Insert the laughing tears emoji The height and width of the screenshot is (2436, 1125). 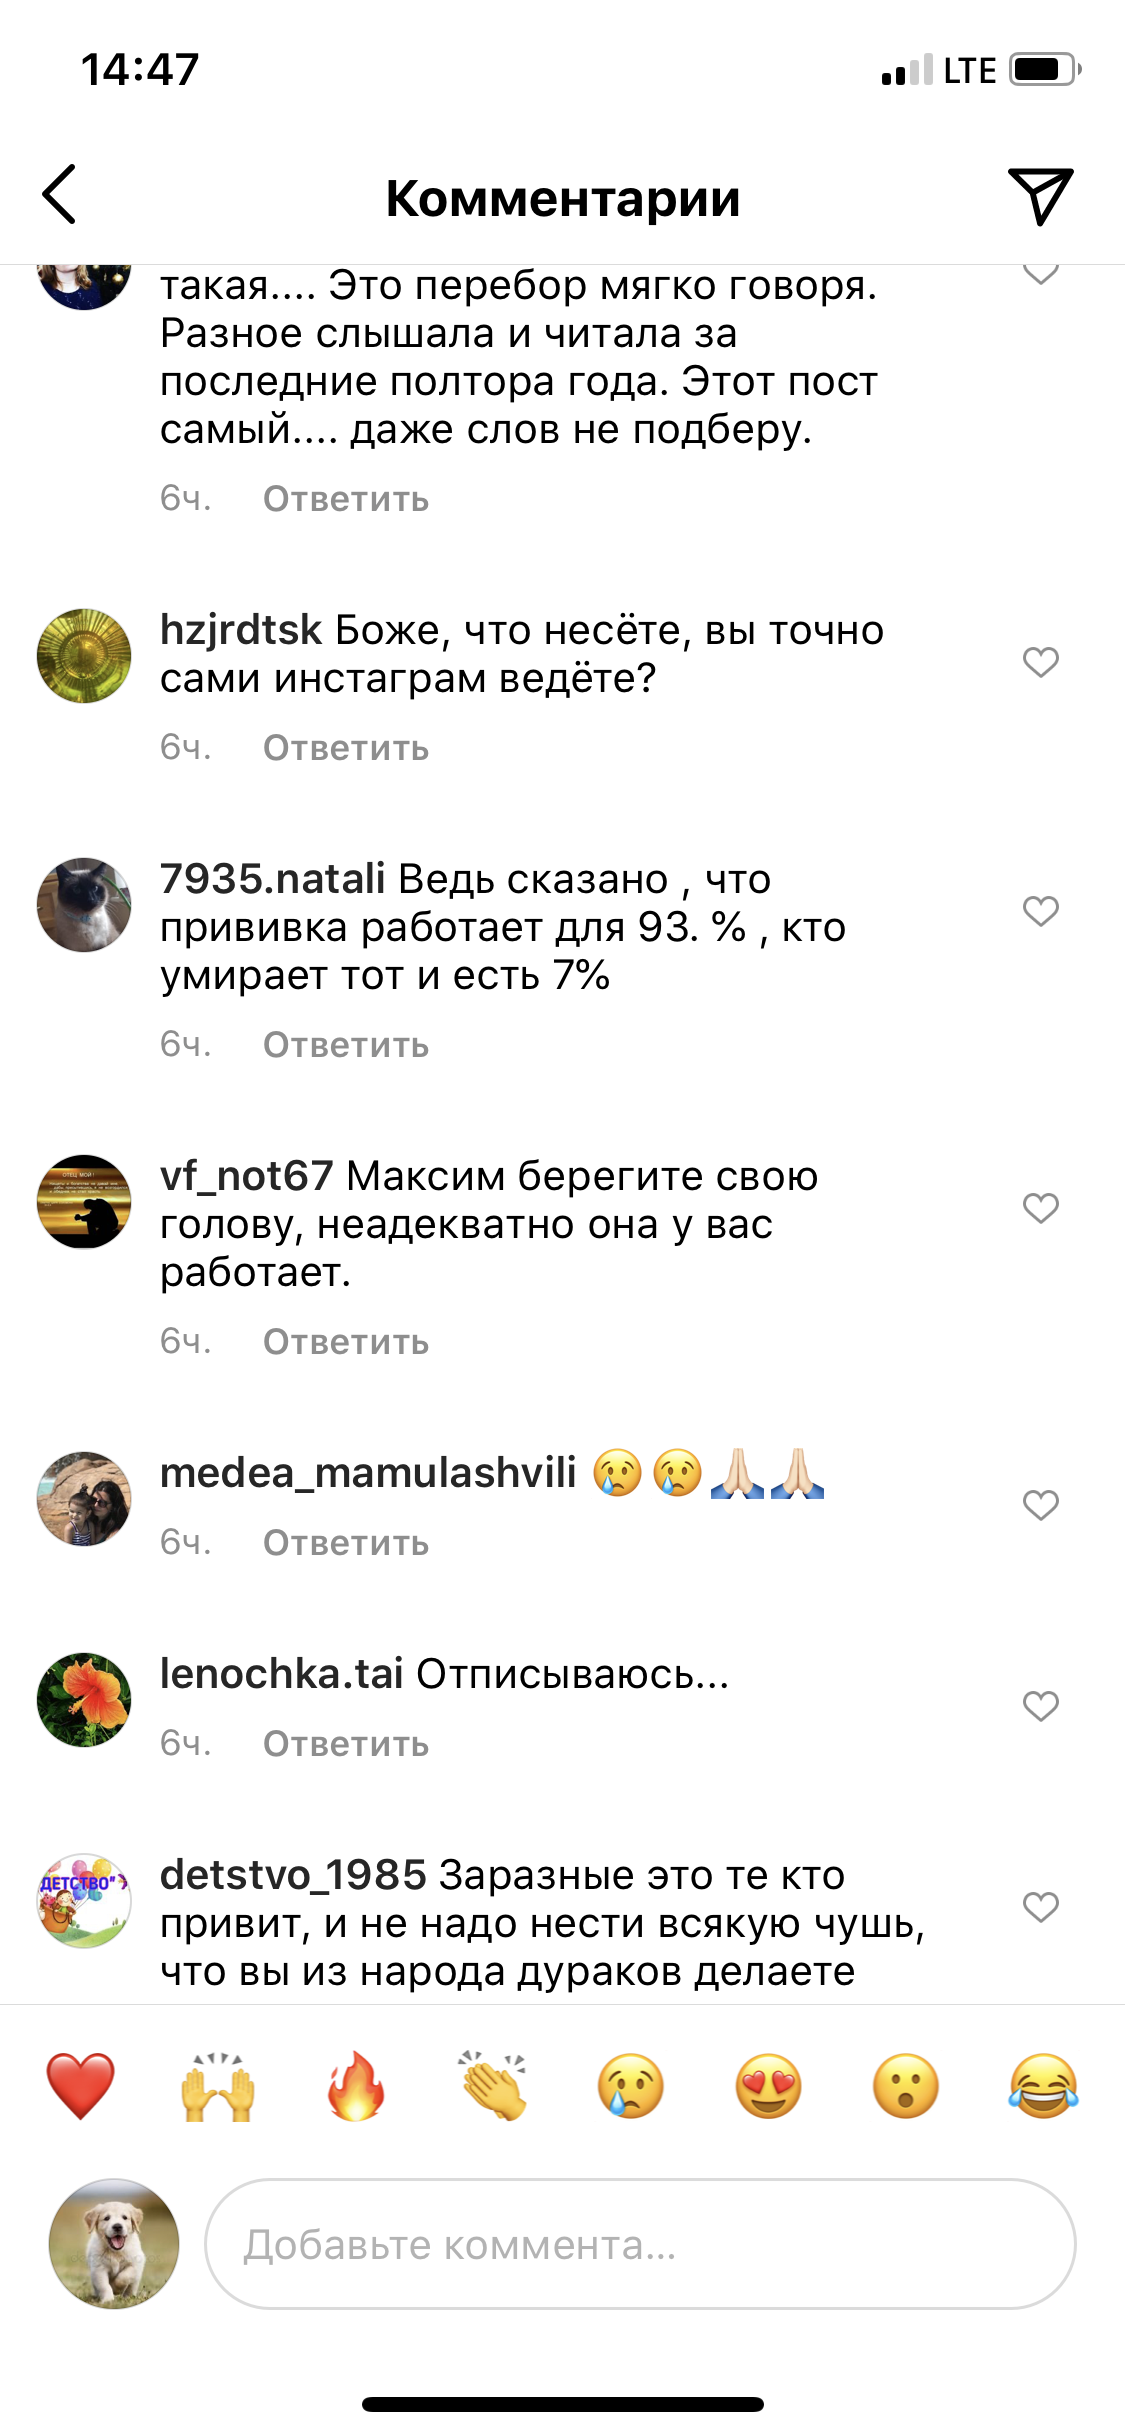pos(1043,2086)
